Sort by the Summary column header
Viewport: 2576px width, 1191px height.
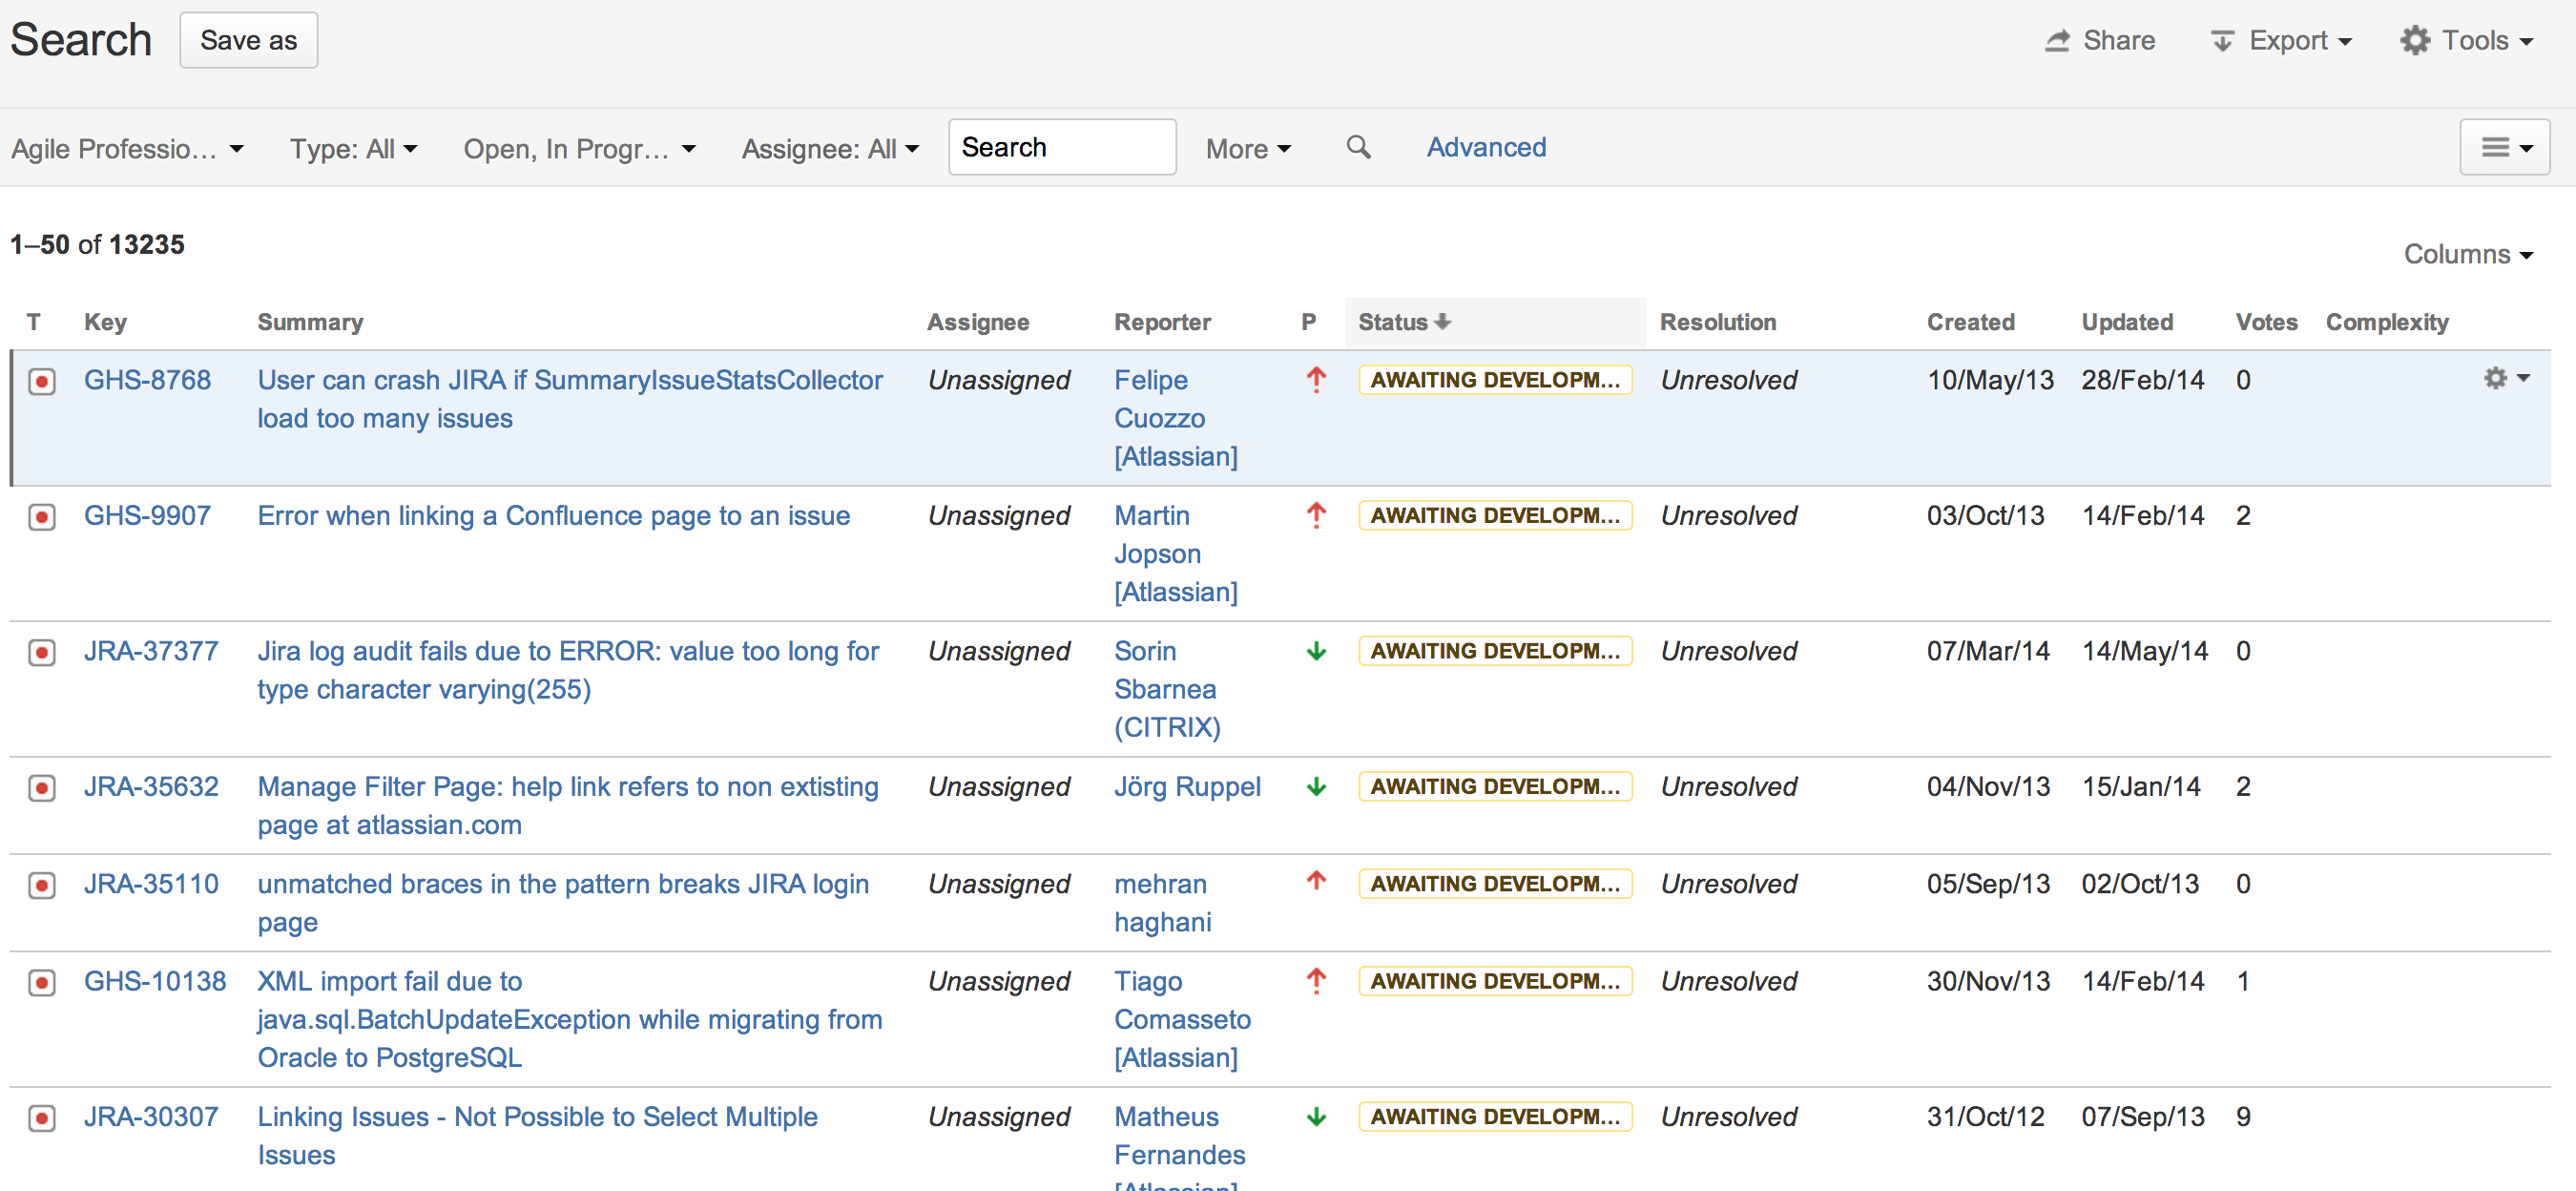[310, 322]
